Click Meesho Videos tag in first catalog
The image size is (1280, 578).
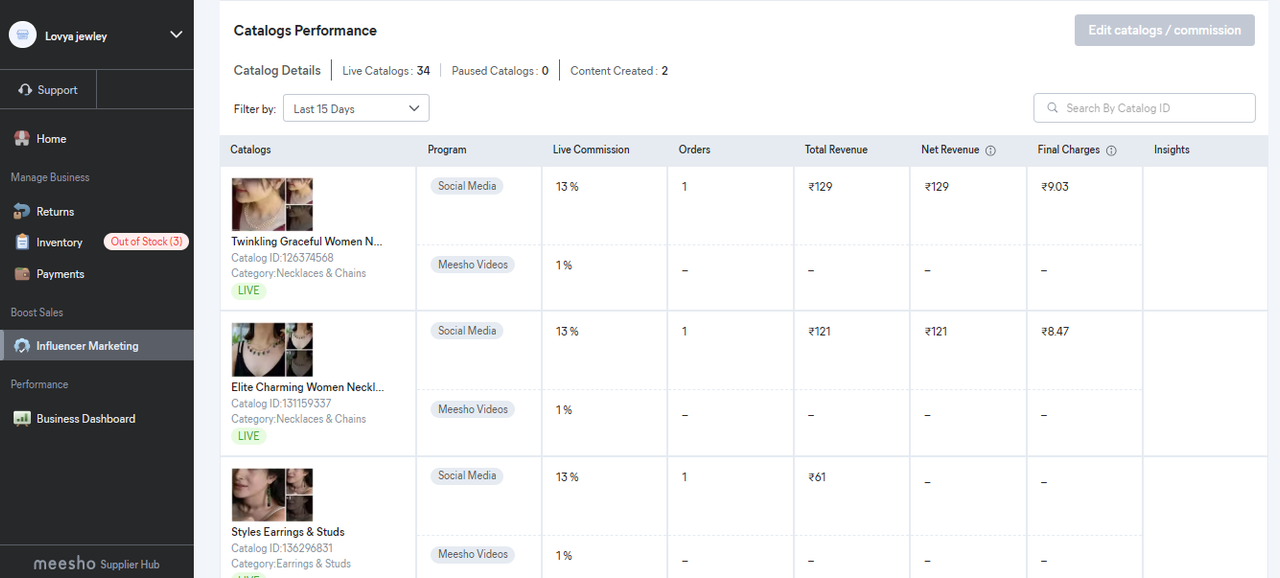tap(473, 265)
